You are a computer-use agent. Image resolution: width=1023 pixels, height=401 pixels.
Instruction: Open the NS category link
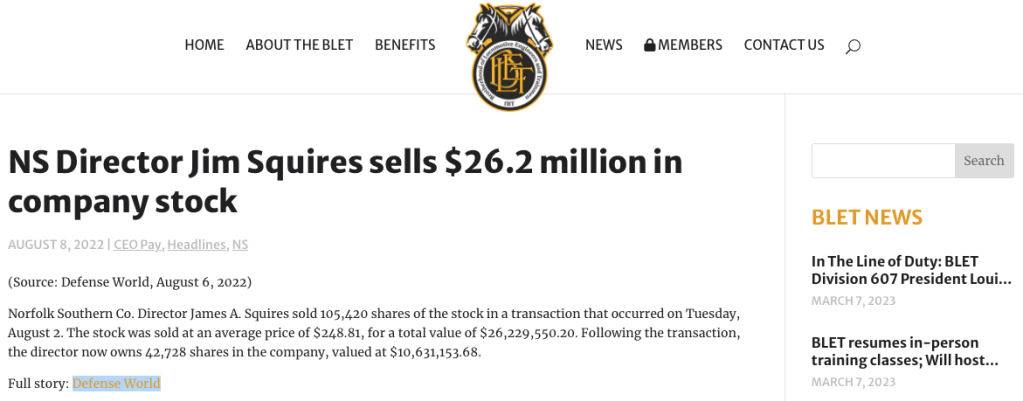pyautogui.click(x=240, y=245)
